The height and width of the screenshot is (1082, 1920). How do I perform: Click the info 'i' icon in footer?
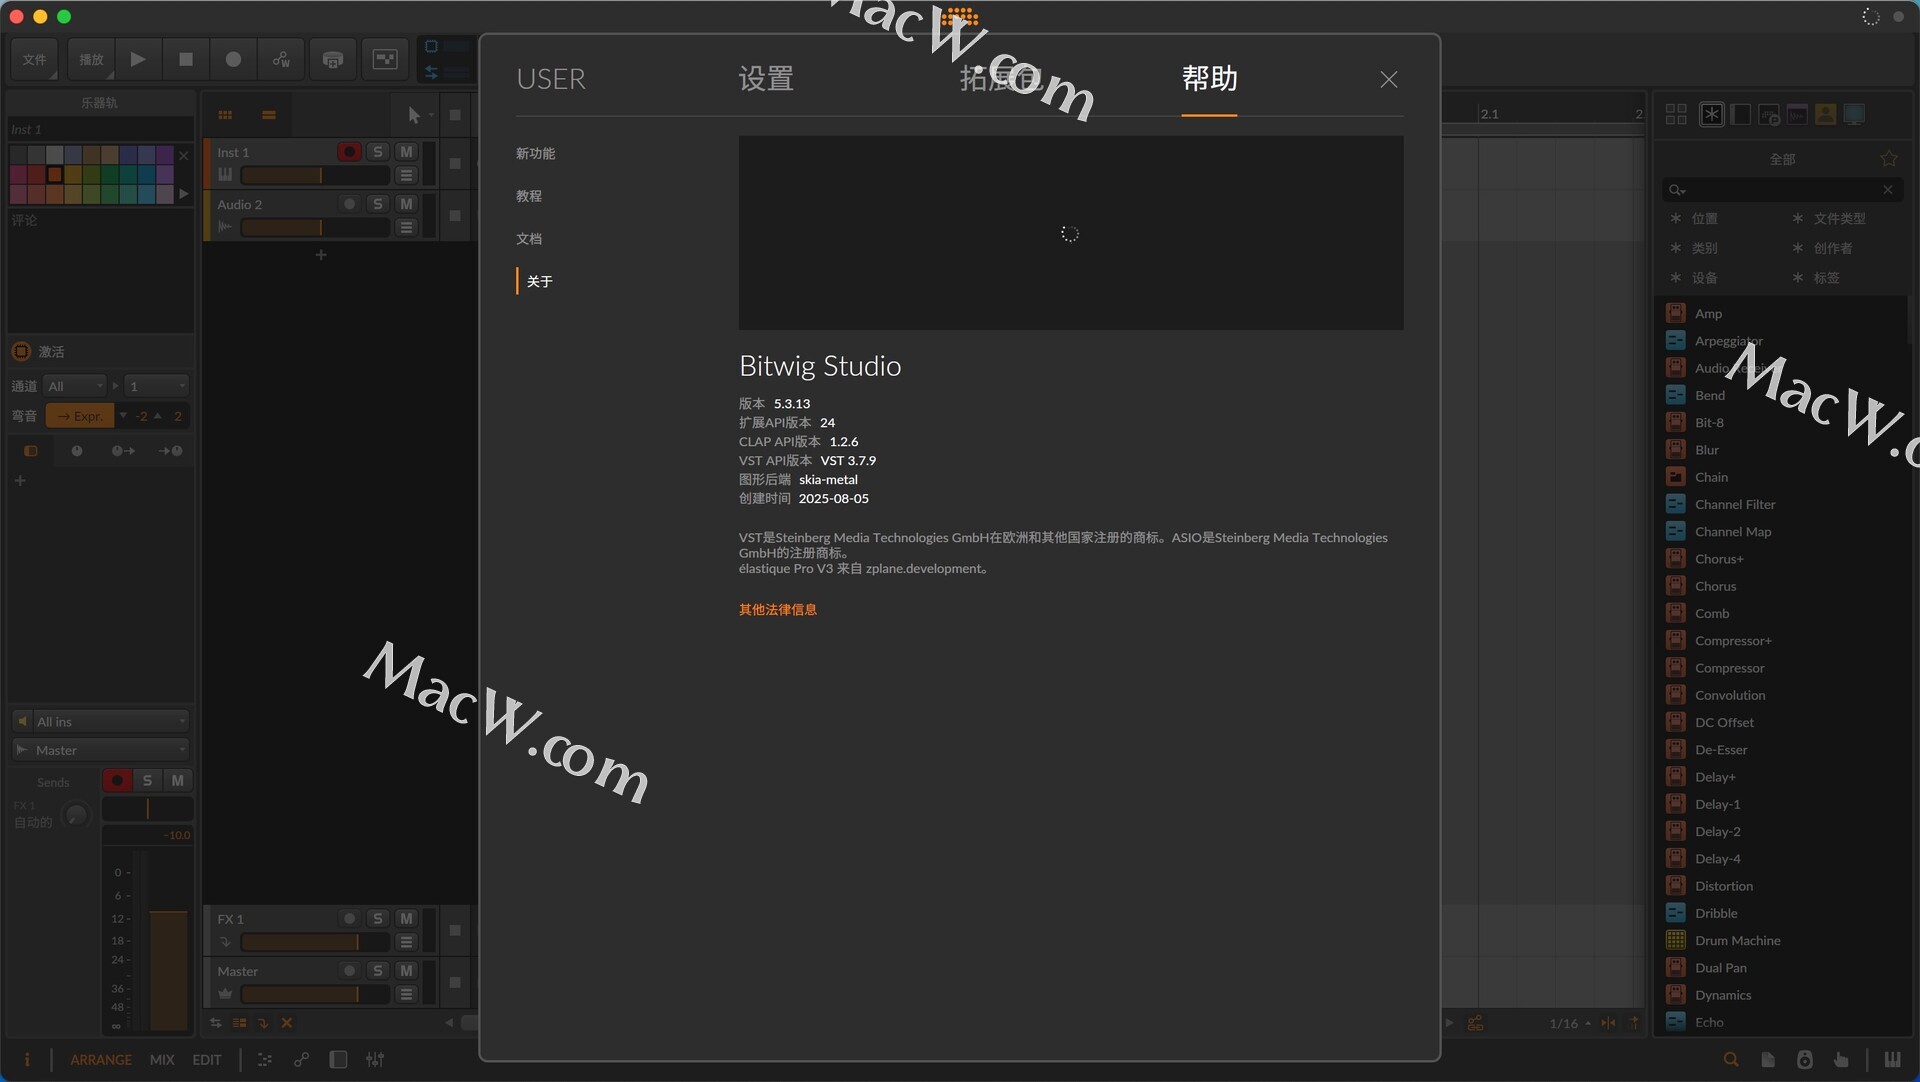pos(27,1059)
